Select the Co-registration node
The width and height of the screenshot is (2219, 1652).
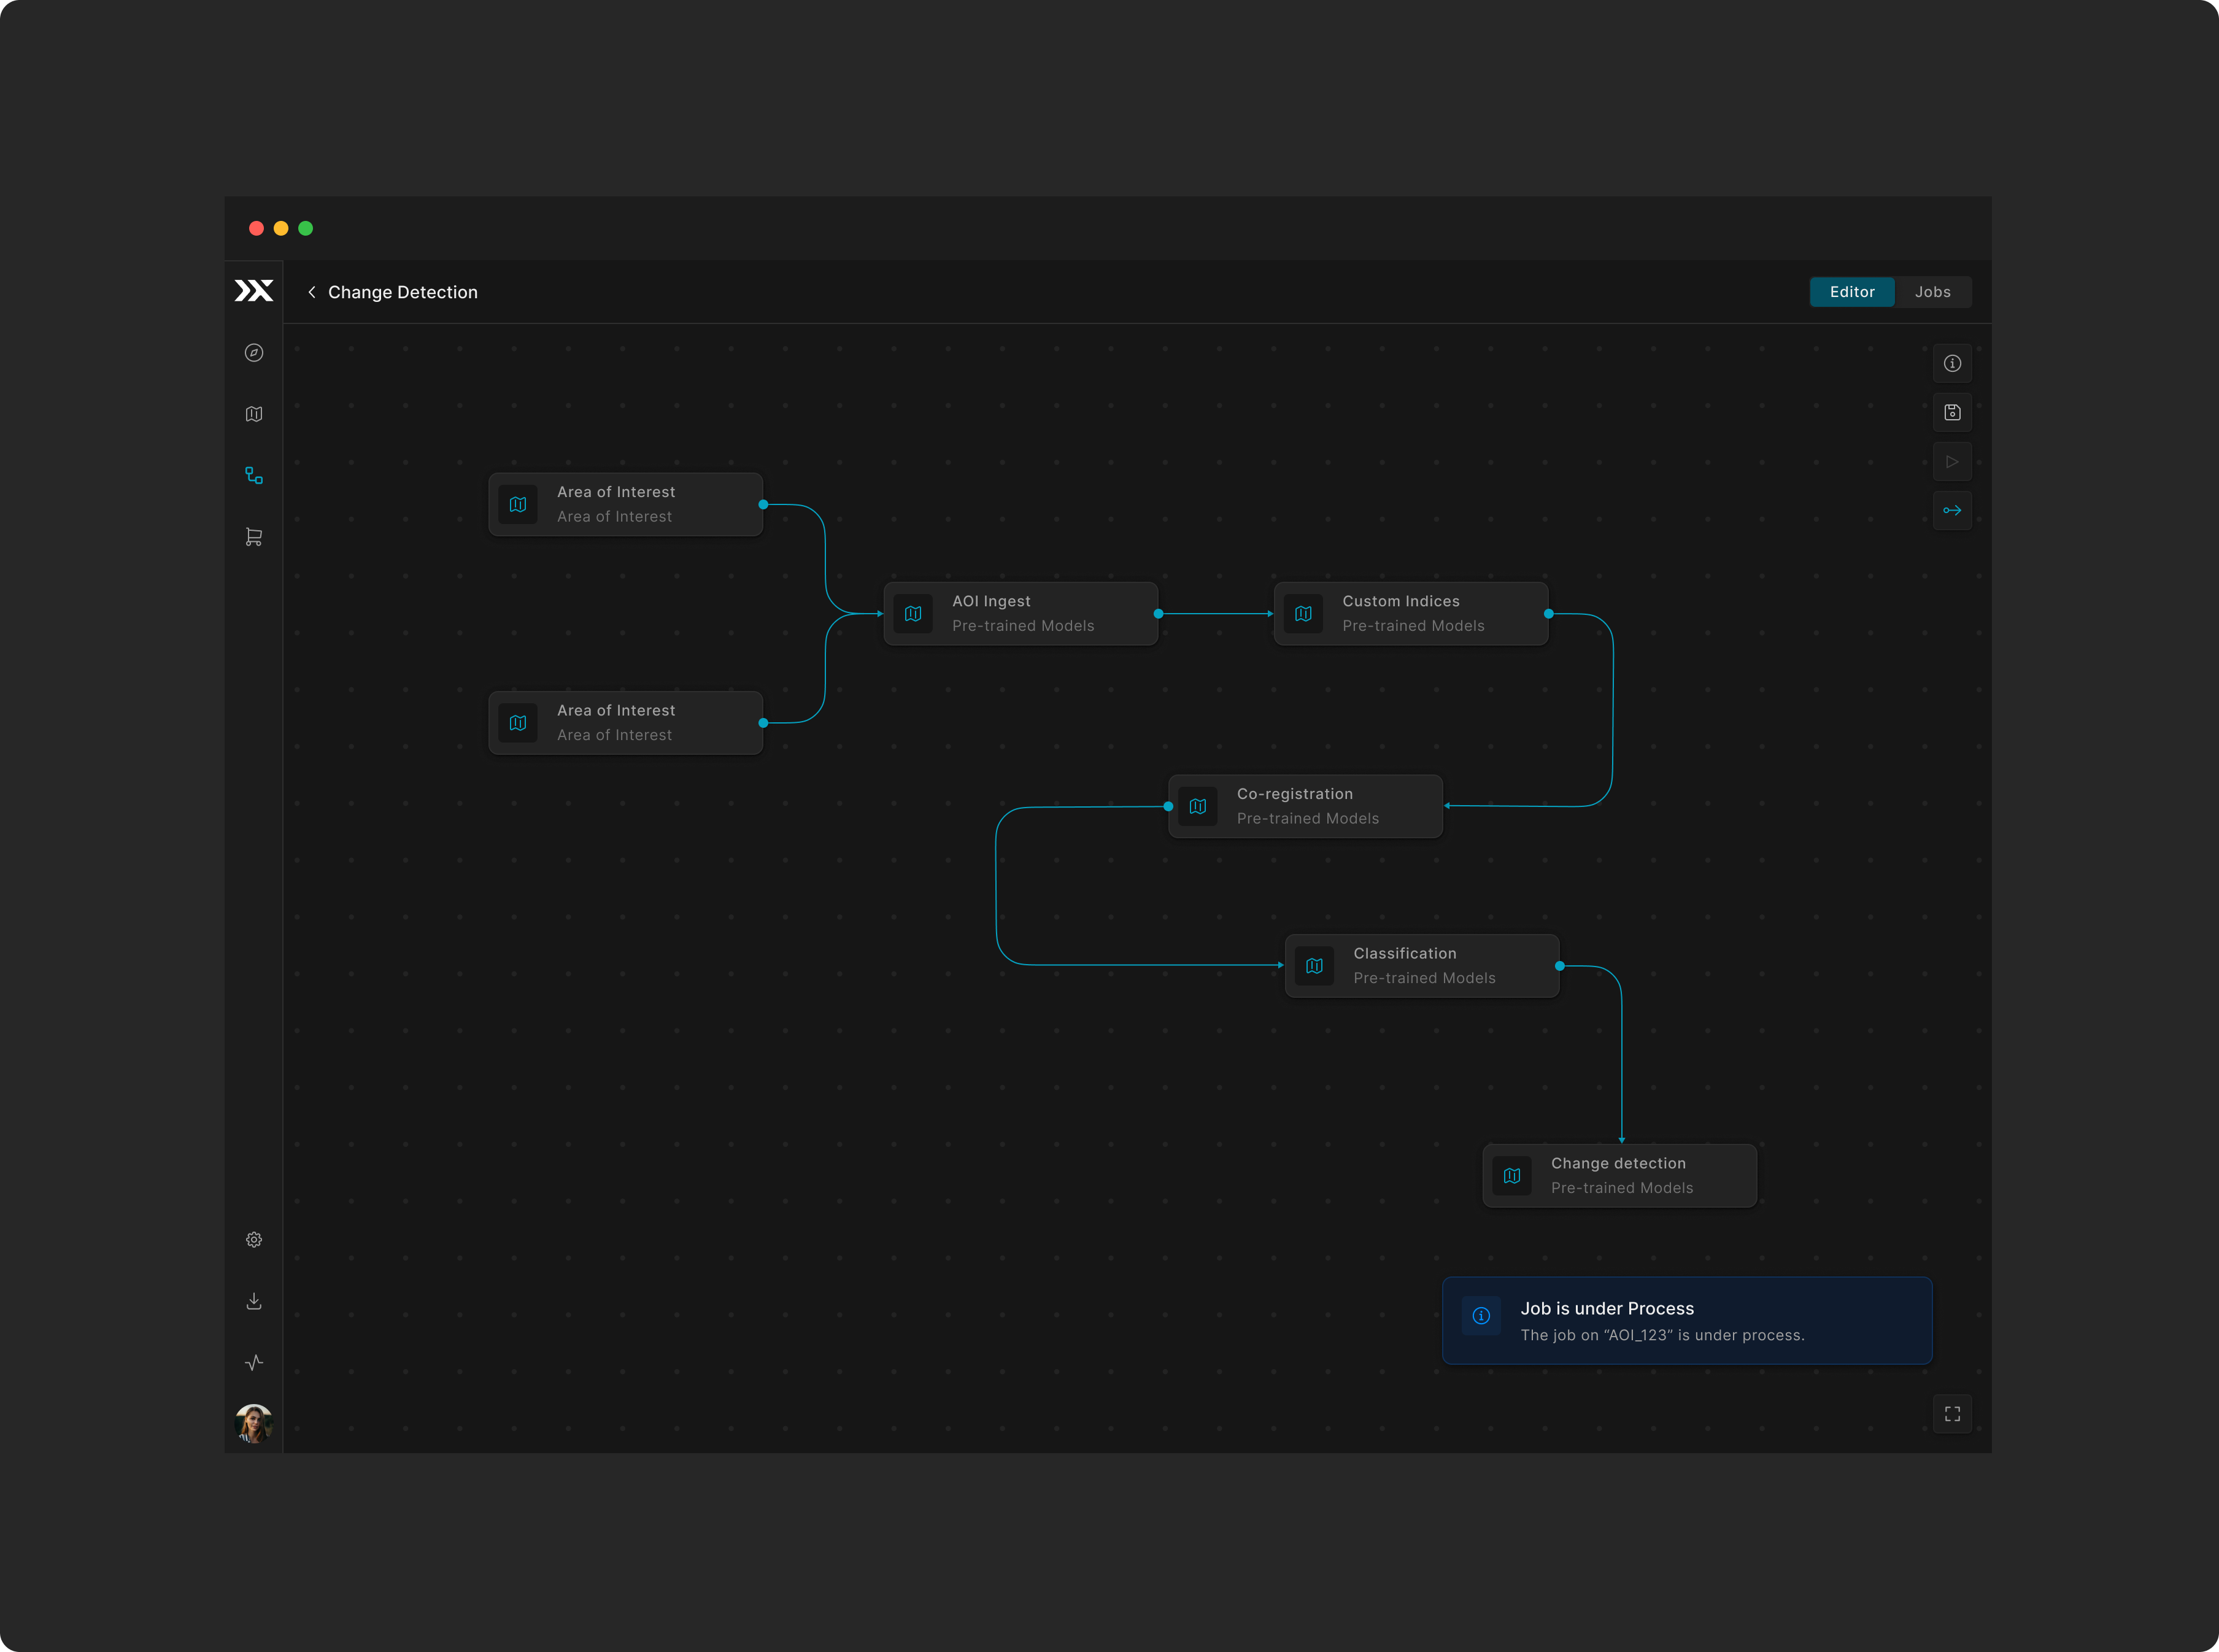[x=1305, y=807]
